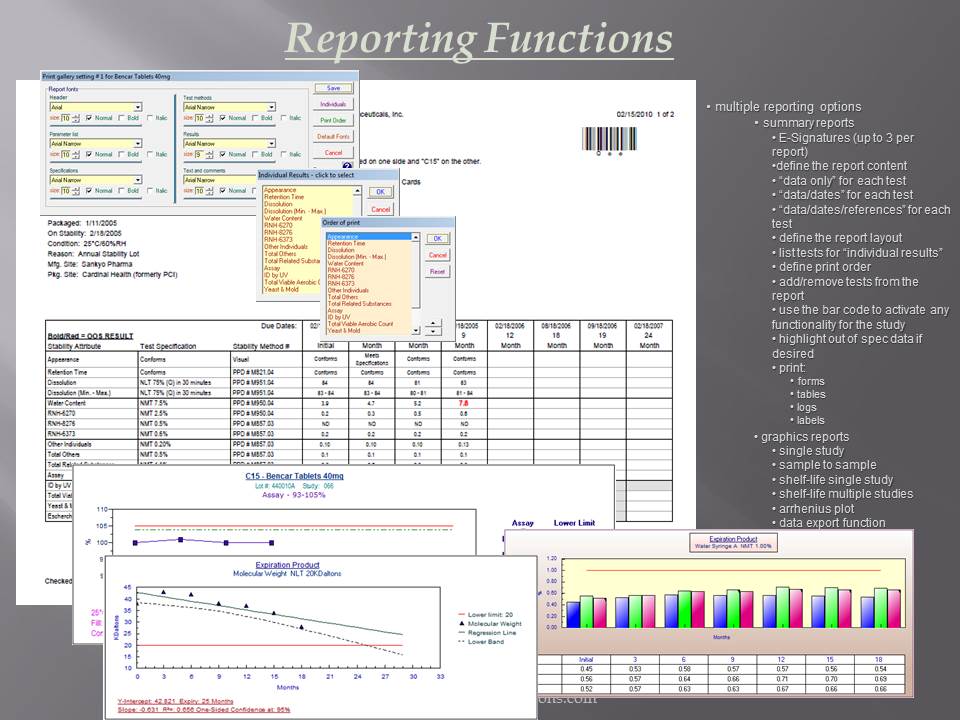Click the Individuals button
Screen dimensions: 960x720
332,103
